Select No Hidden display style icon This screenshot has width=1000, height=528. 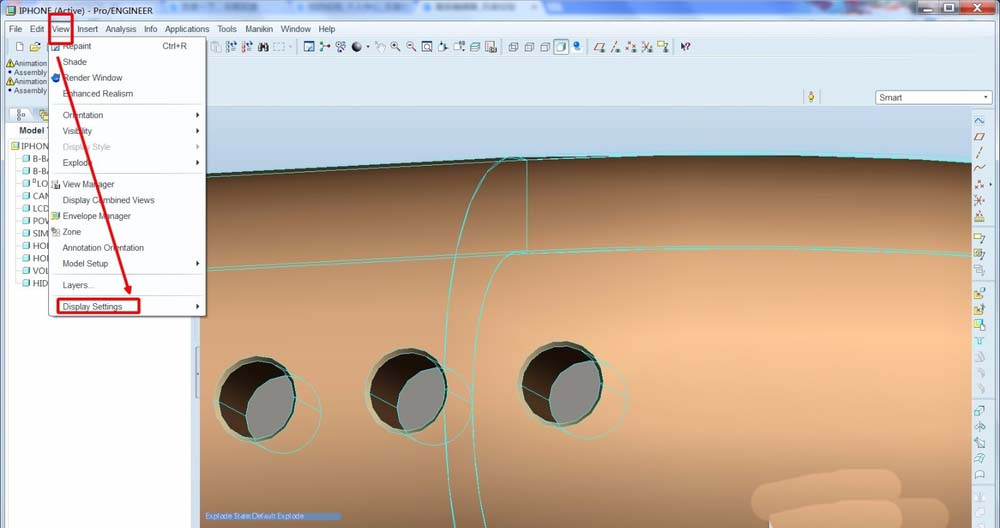tap(545, 47)
